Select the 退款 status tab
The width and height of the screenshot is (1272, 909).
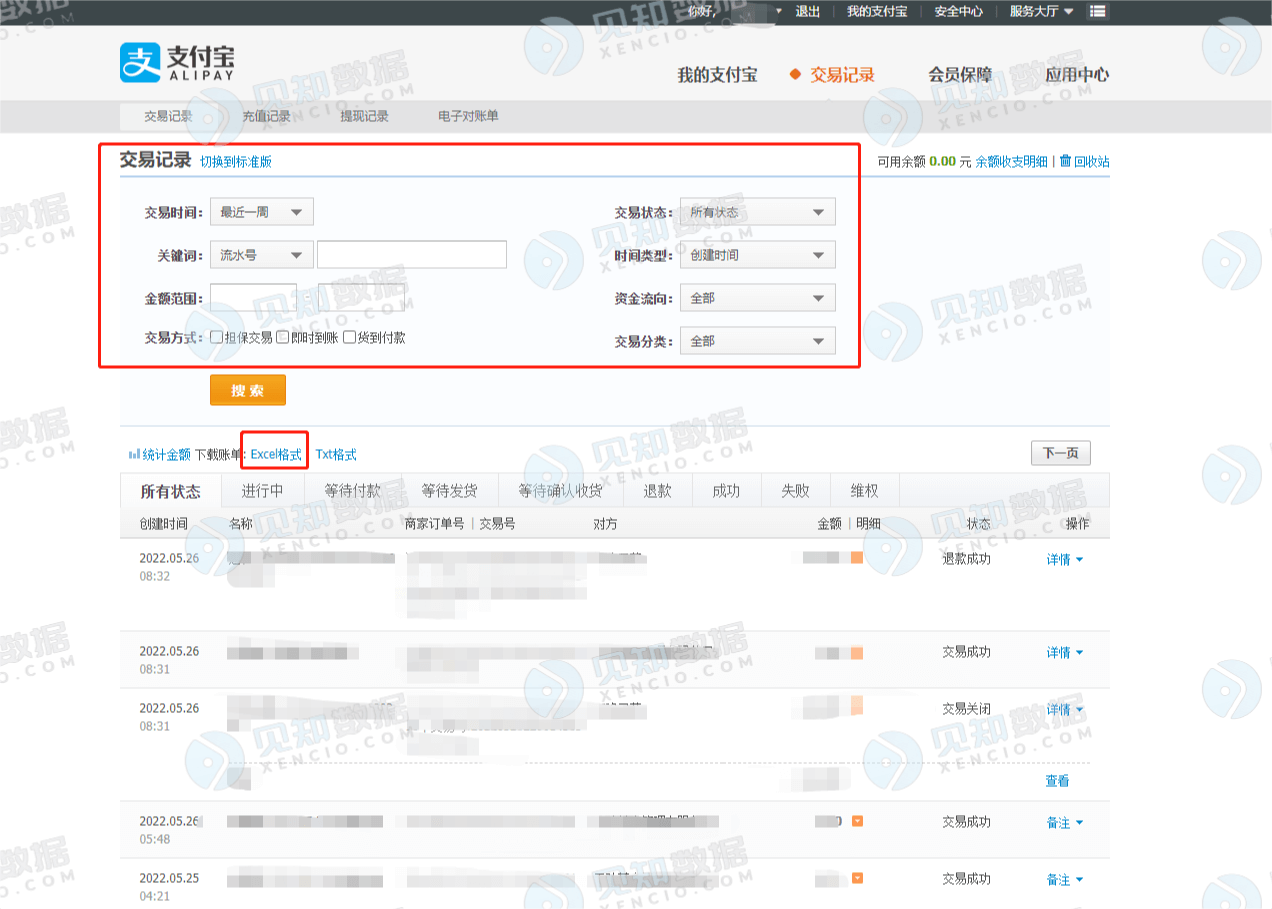[x=657, y=491]
